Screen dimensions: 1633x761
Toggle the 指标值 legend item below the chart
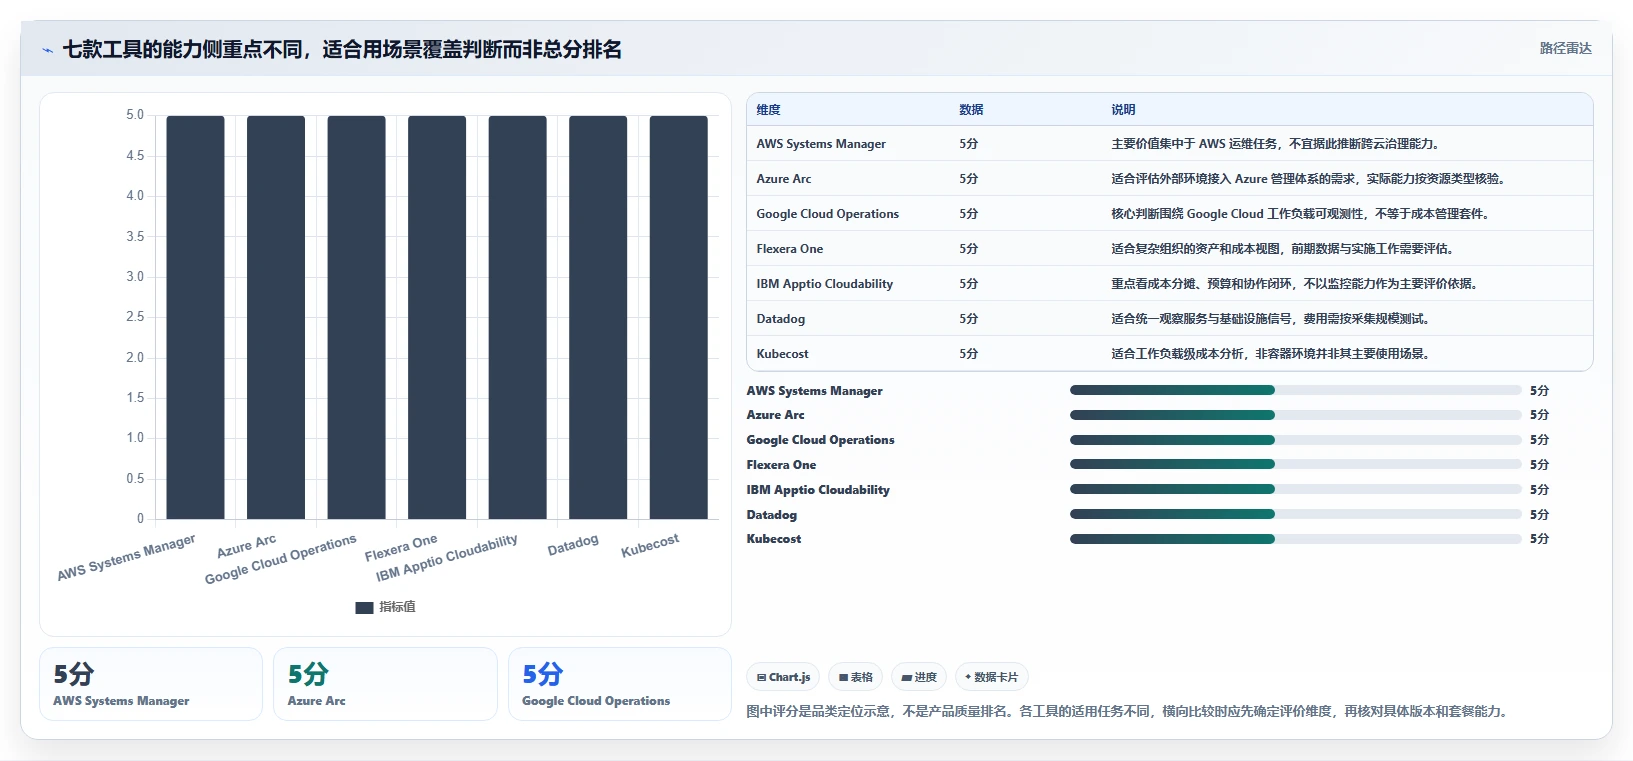tap(386, 607)
